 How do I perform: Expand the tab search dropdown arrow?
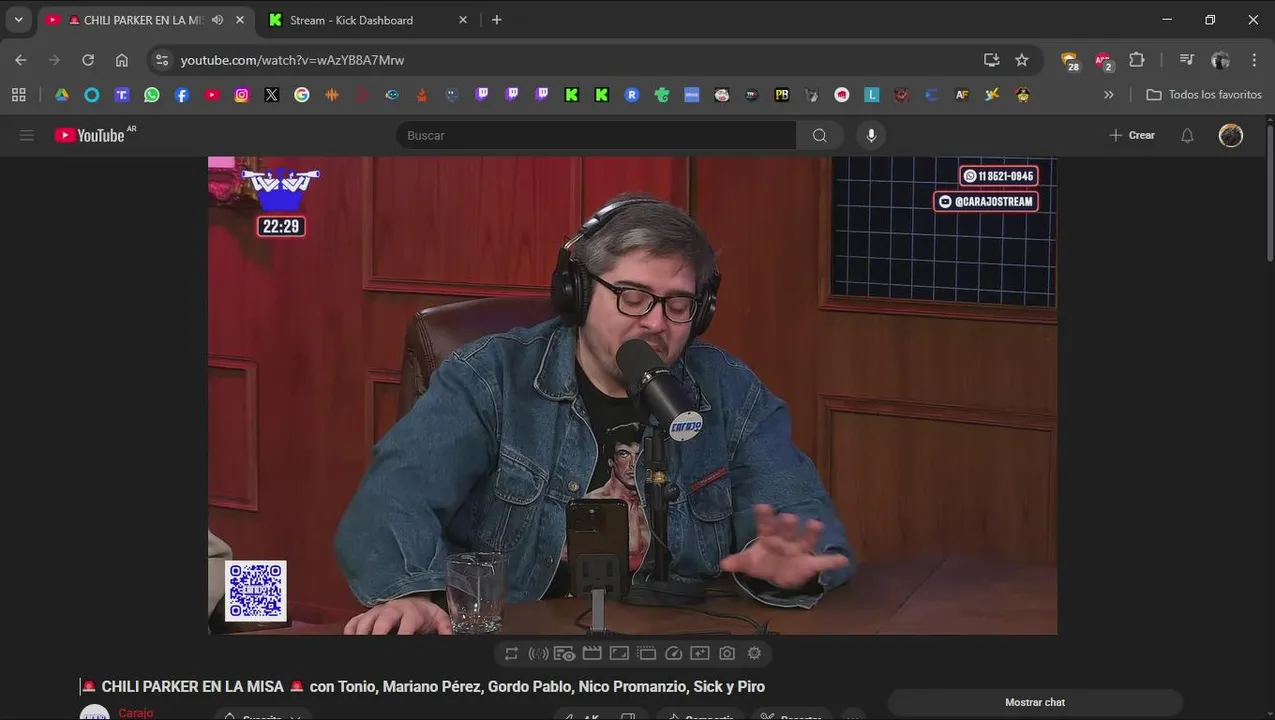pos(18,20)
